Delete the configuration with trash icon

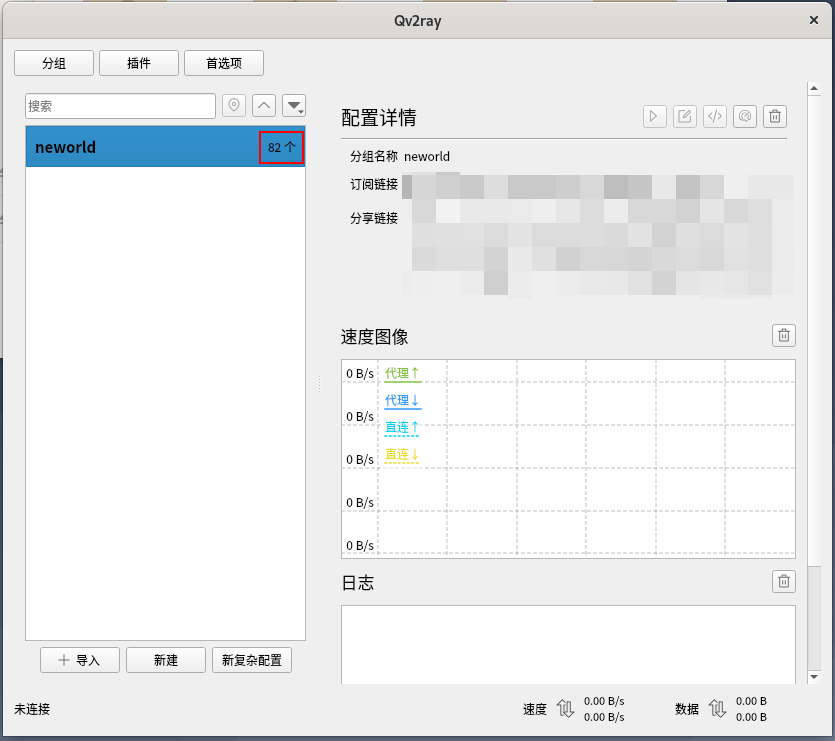tap(775, 116)
